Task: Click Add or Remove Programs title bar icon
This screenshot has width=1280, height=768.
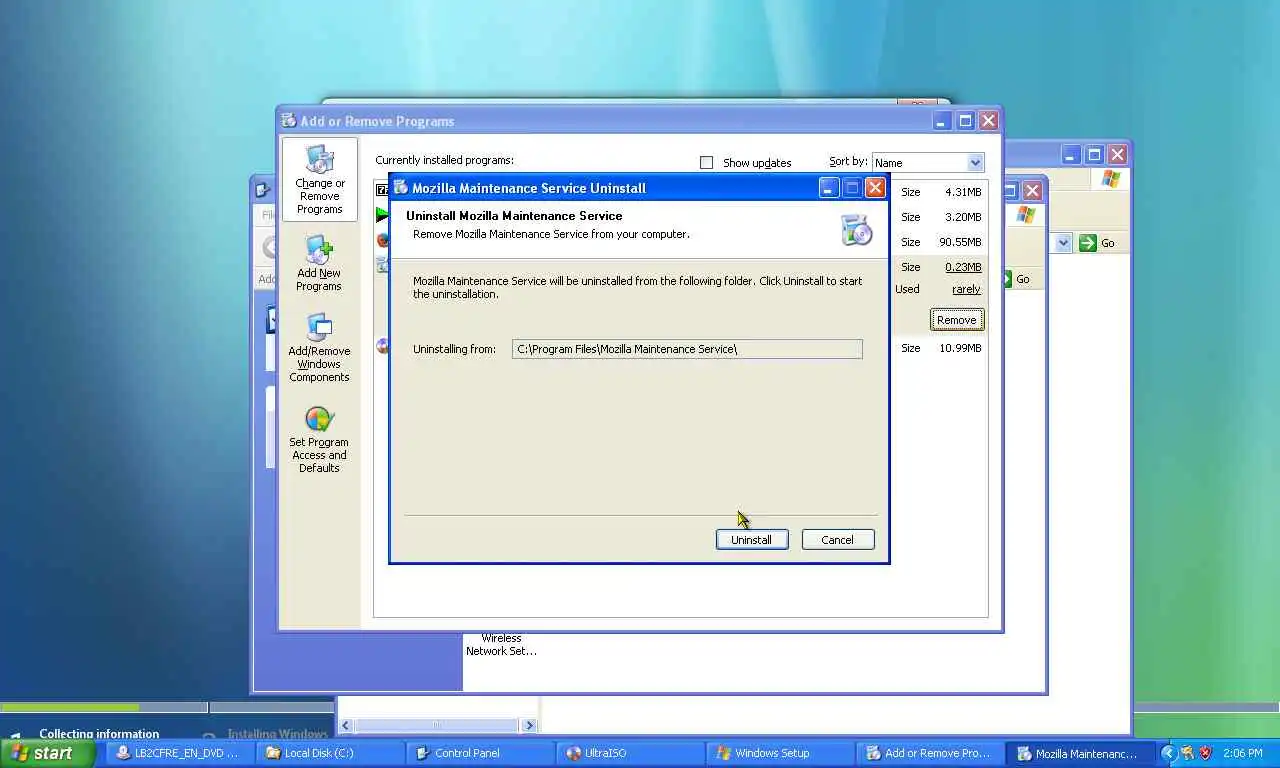Action: point(289,121)
